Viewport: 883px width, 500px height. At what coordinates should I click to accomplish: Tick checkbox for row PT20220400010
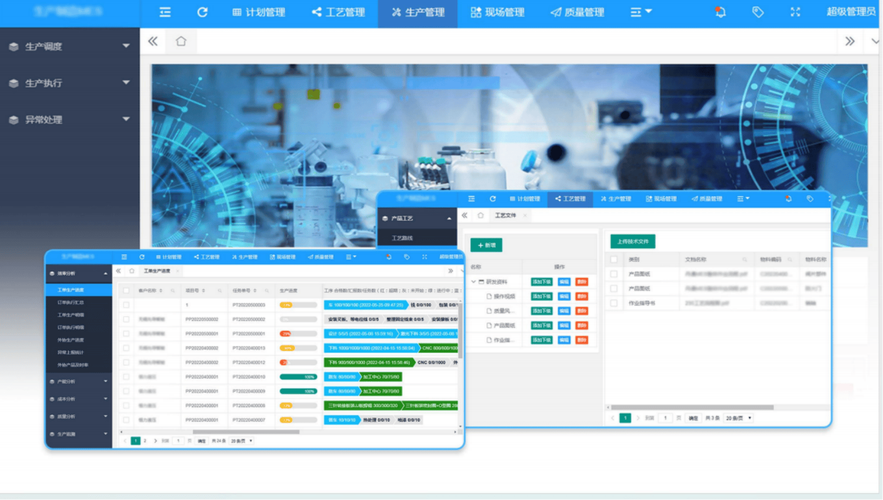[x=126, y=377]
